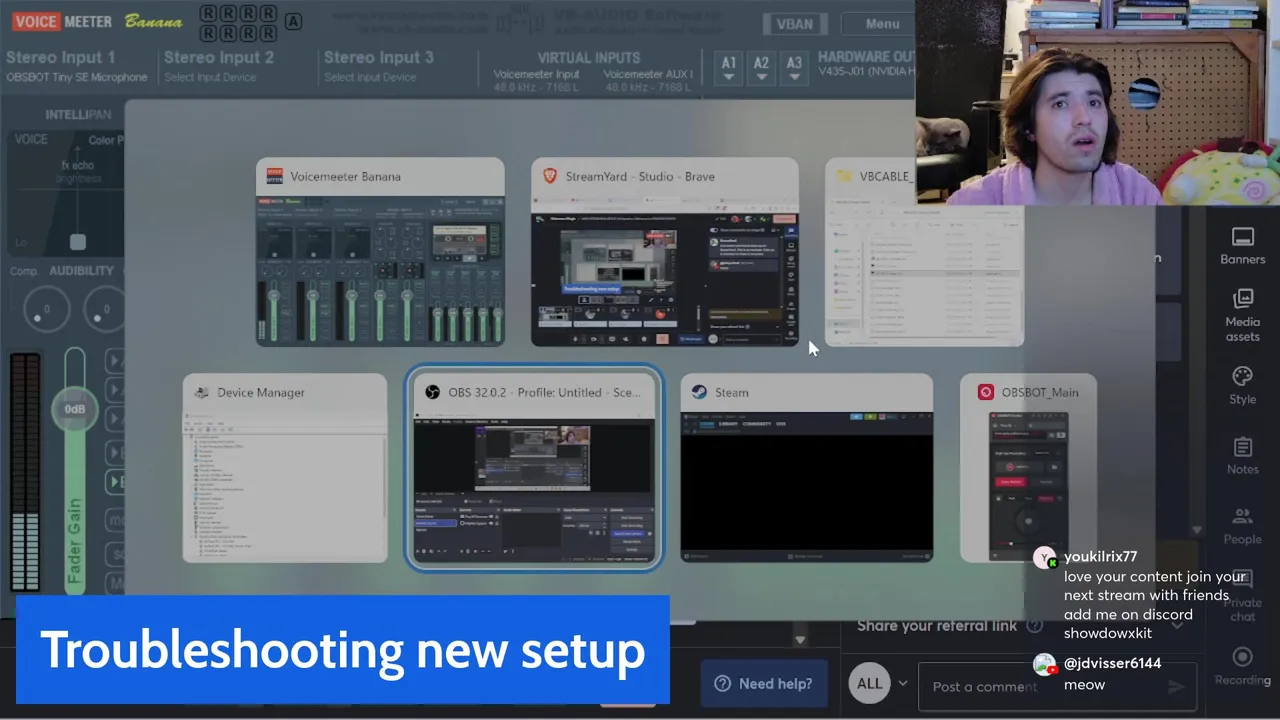Viewport: 1280px width, 720px height.
Task: Click the Voicemeeter Input virtual input label
Action: 537,75
